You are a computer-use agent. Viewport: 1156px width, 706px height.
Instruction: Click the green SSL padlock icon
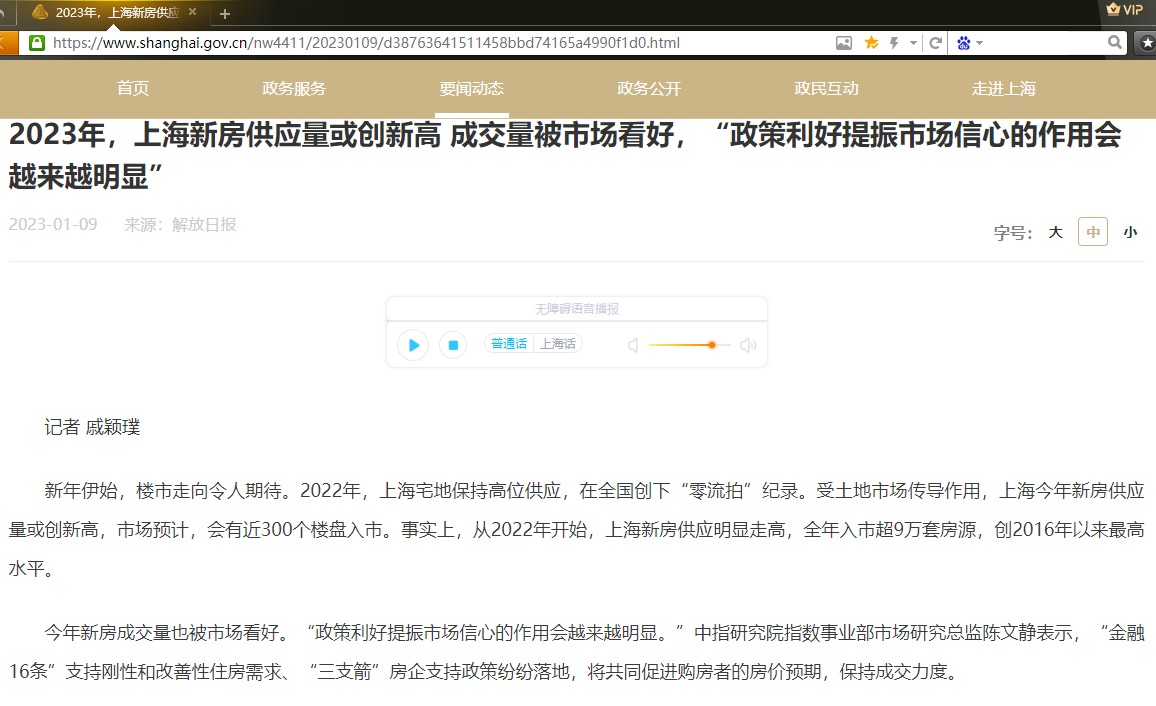pyautogui.click(x=37, y=43)
